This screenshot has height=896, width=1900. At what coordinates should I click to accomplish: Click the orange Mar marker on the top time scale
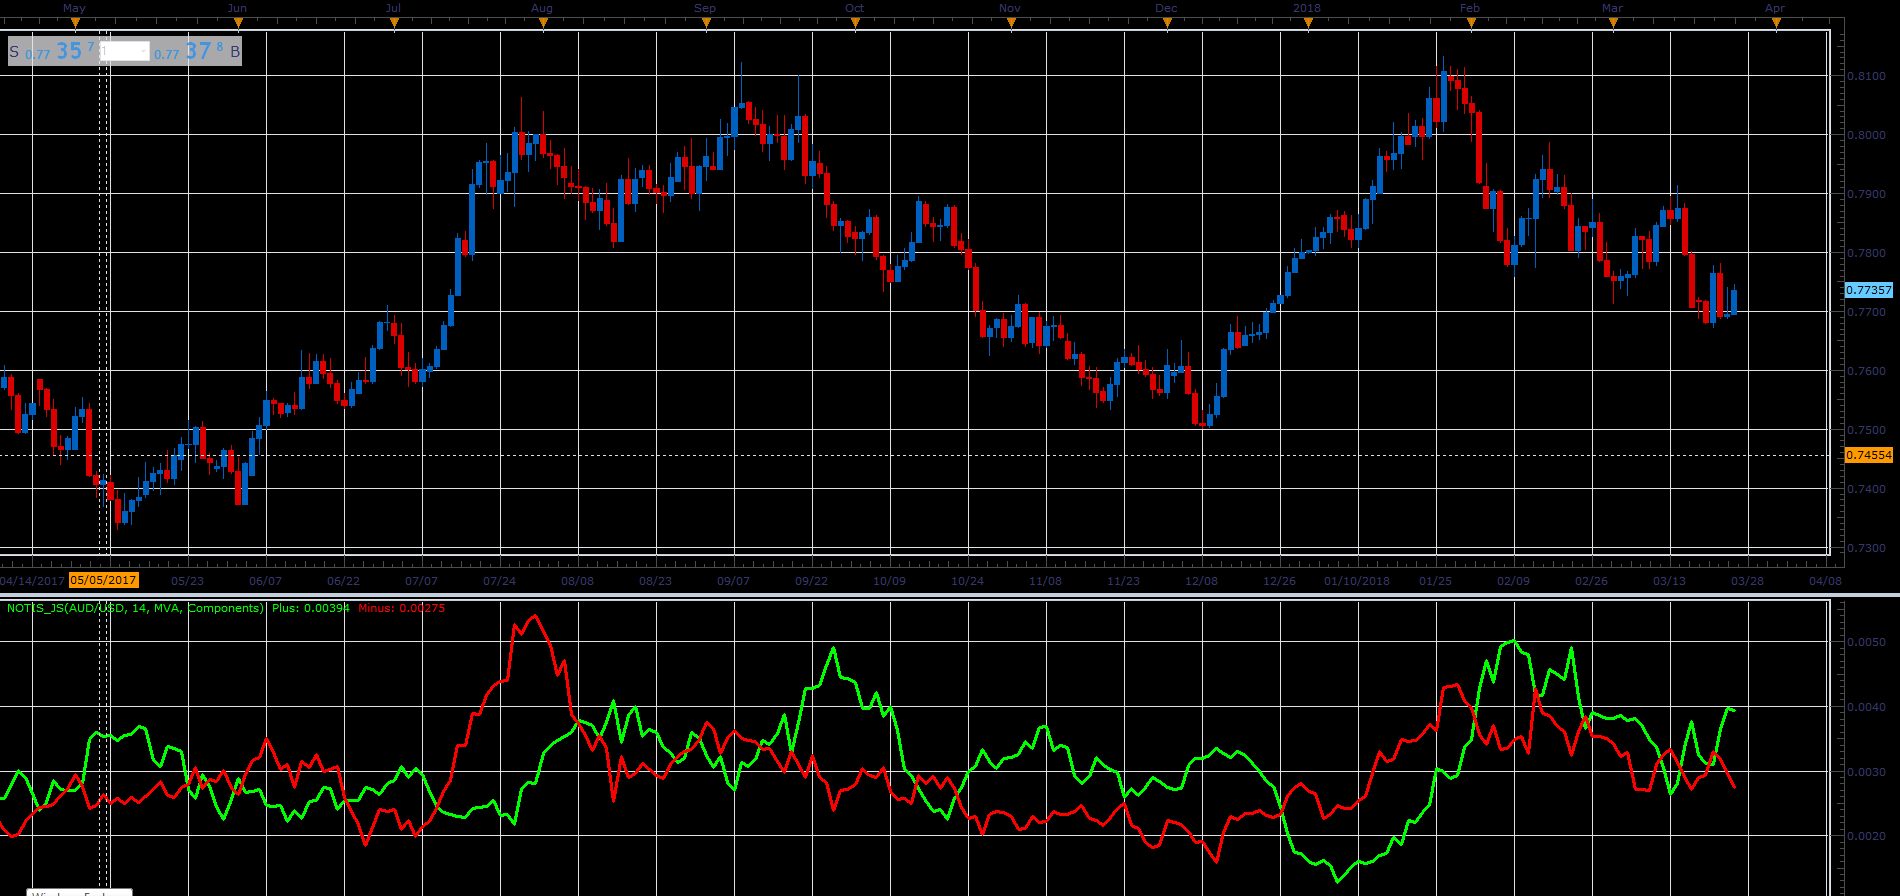pos(1613,22)
